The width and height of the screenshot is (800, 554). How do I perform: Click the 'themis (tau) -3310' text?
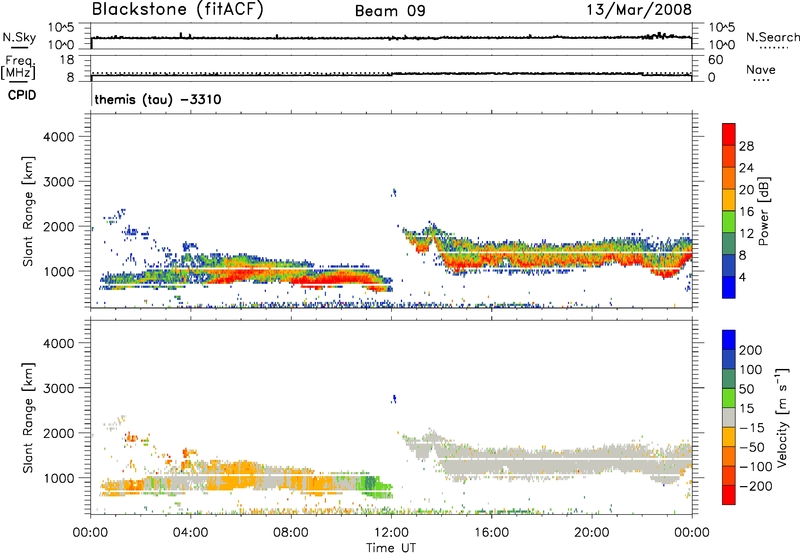click(x=158, y=99)
